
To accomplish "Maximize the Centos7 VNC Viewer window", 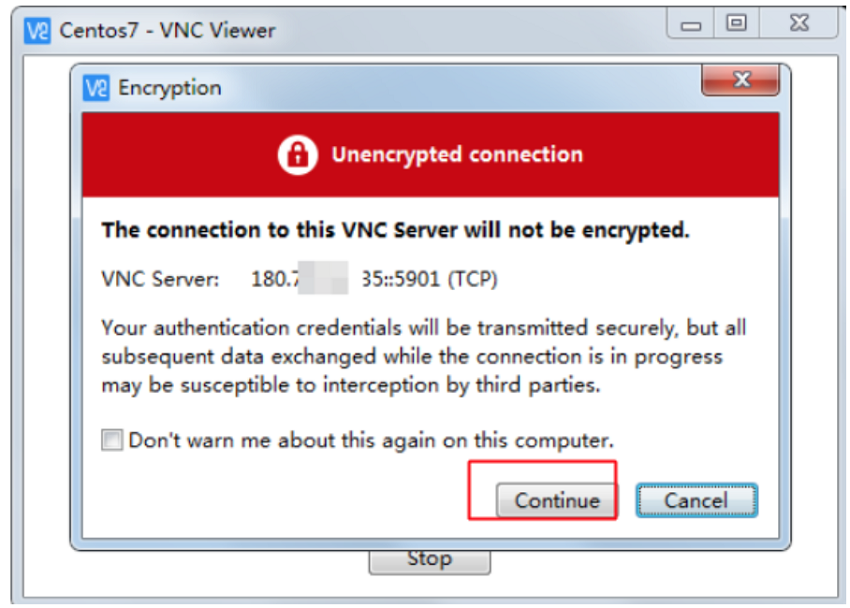I will (x=736, y=23).
